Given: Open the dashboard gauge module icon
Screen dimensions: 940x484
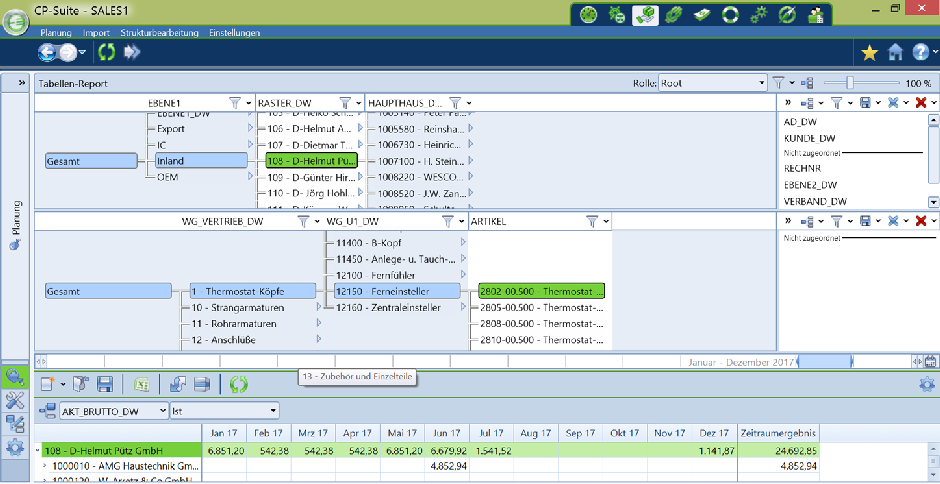Looking at the screenshot, I should pyautogui.click(x=589, y=16).
